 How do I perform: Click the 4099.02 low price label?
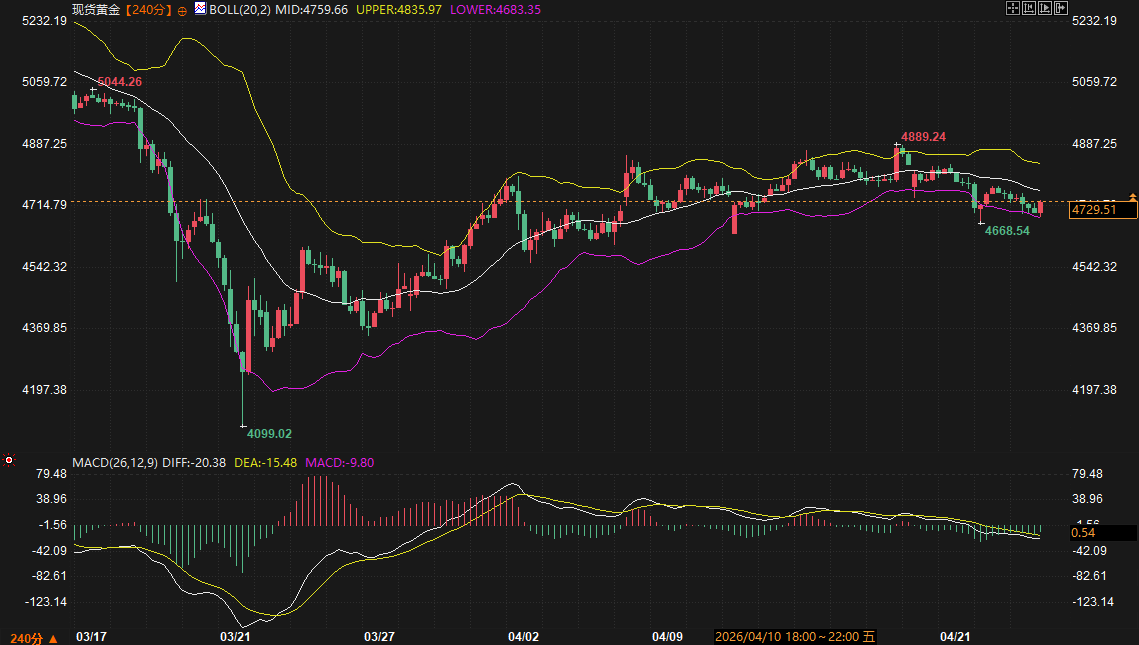(x=269, y=433)
